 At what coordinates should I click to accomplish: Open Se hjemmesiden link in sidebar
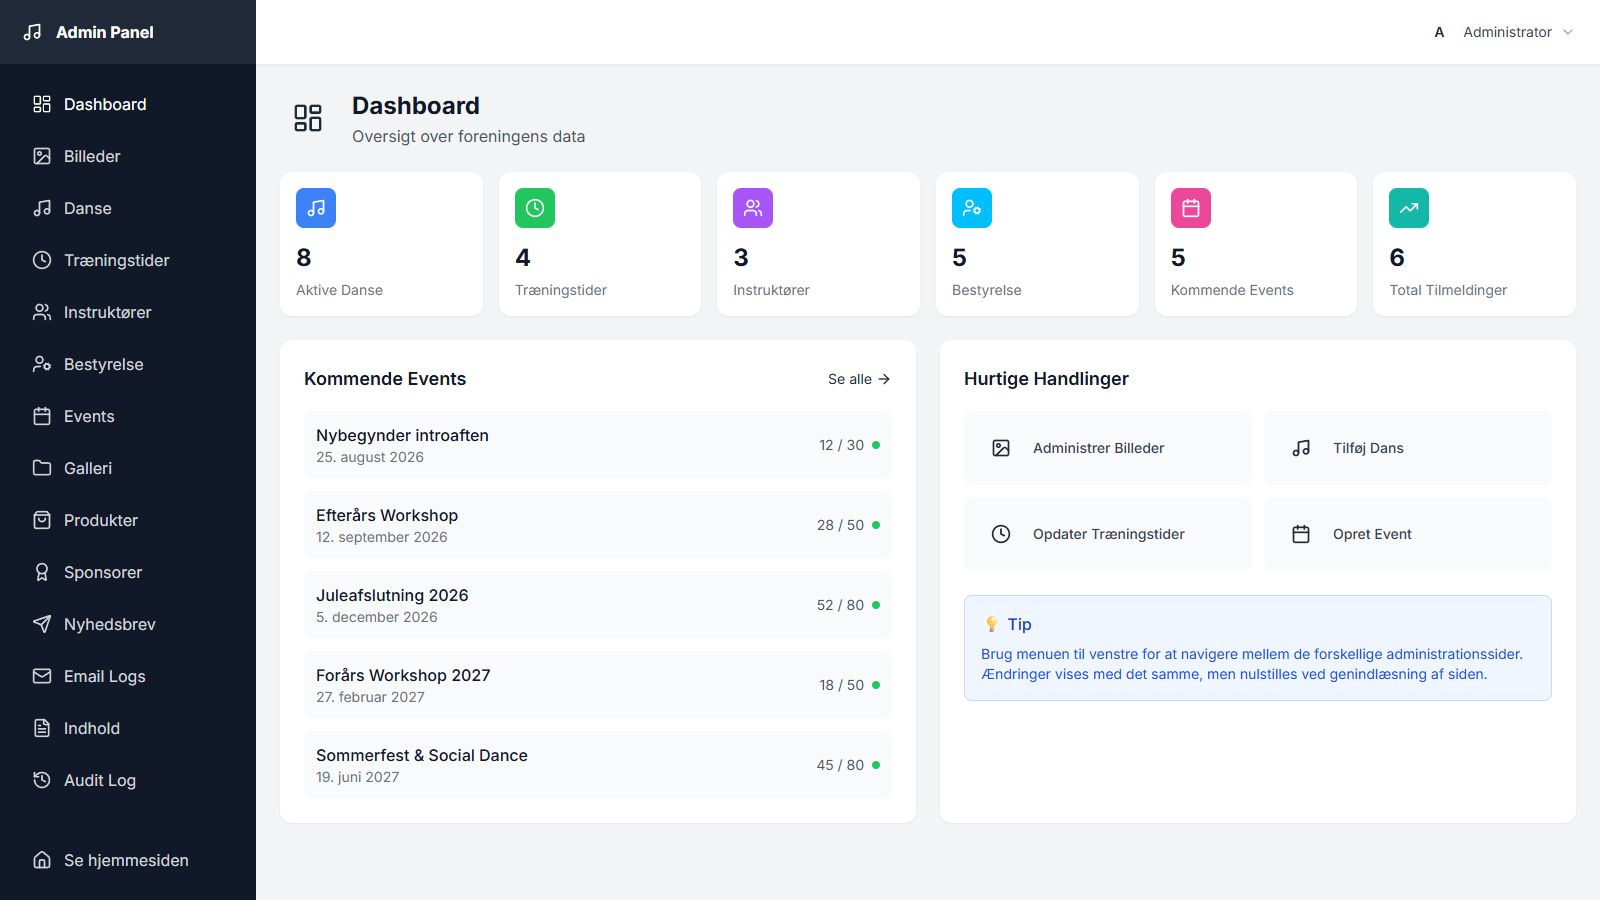128,860
